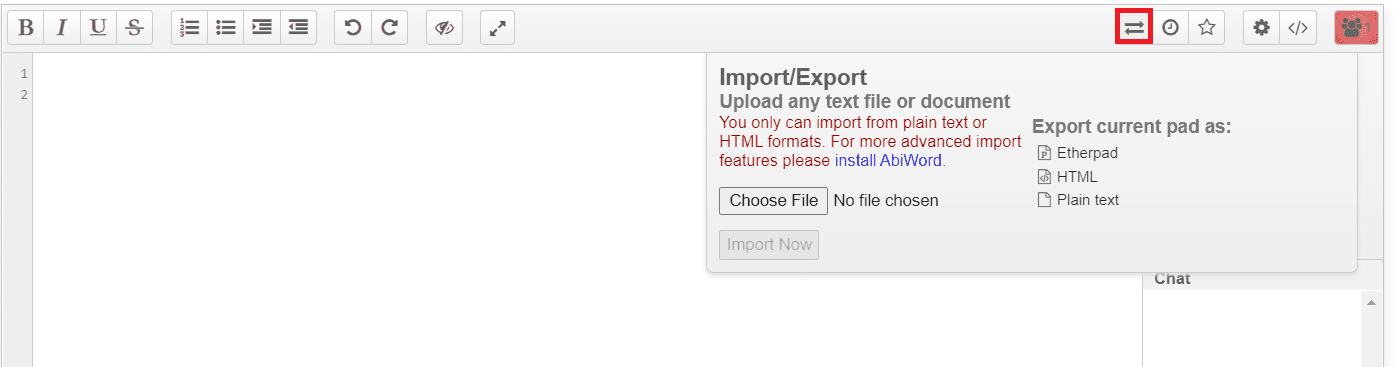Image resolution: width=1398 pixels, height=367 pixels.
Task: Save revision with the star icon
Action: 1206,28
